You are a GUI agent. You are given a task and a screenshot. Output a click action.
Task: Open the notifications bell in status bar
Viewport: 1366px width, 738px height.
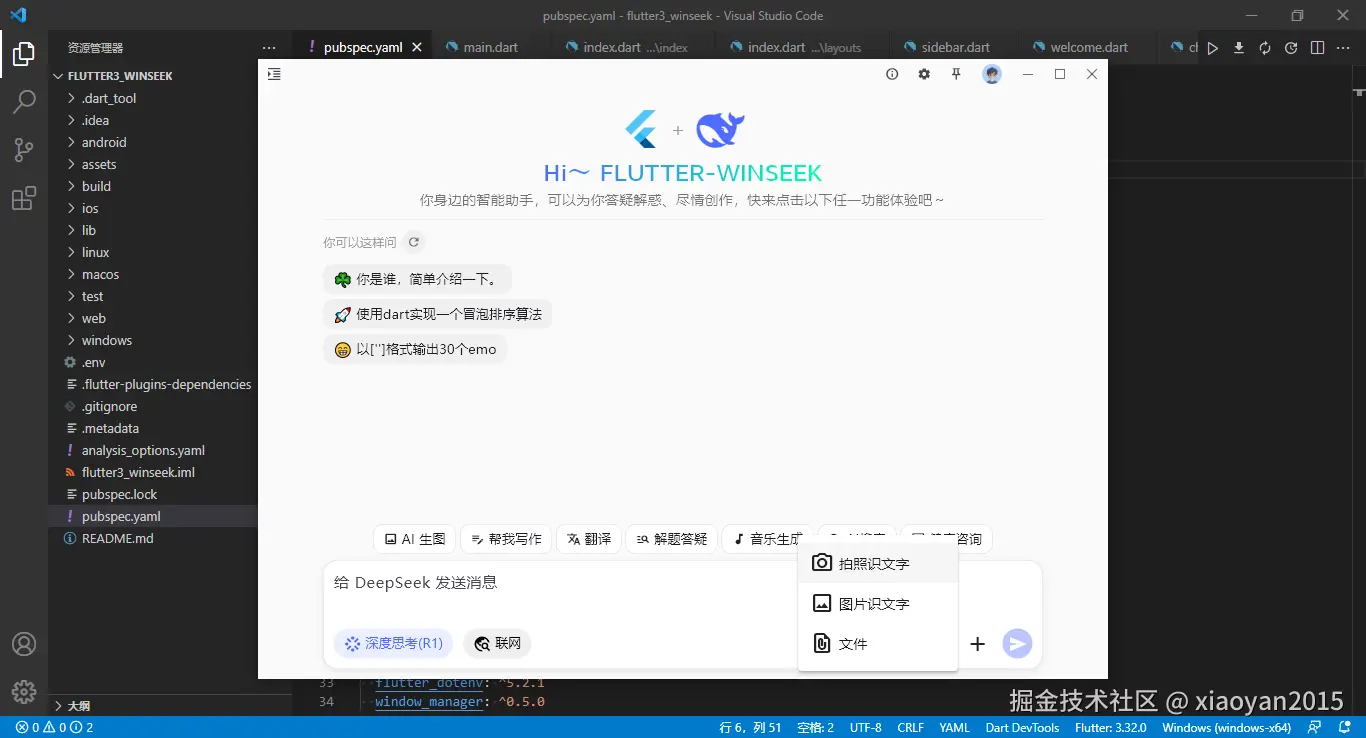[1345, 727]
